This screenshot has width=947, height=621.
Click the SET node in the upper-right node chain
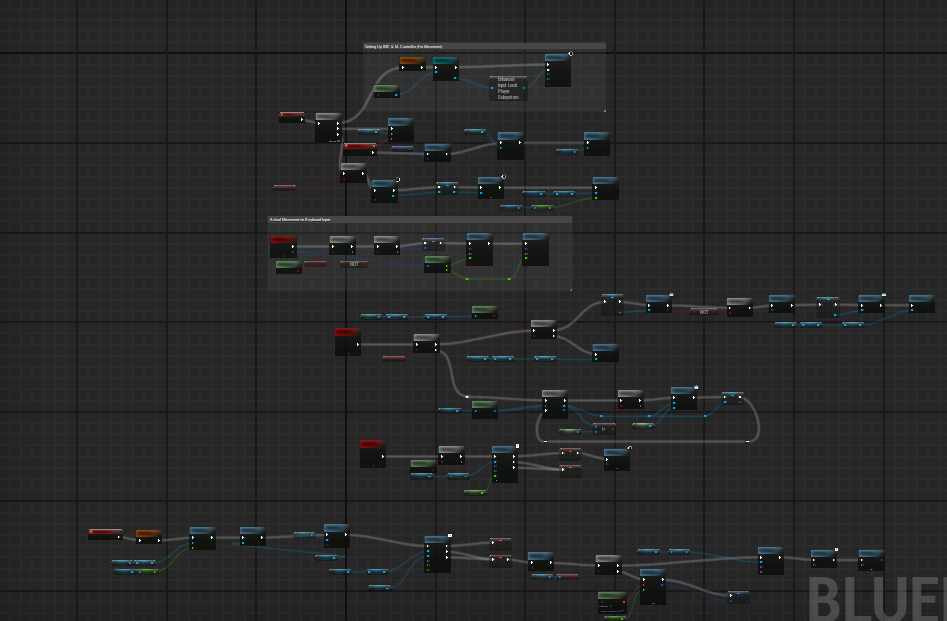tap(706, 312)
